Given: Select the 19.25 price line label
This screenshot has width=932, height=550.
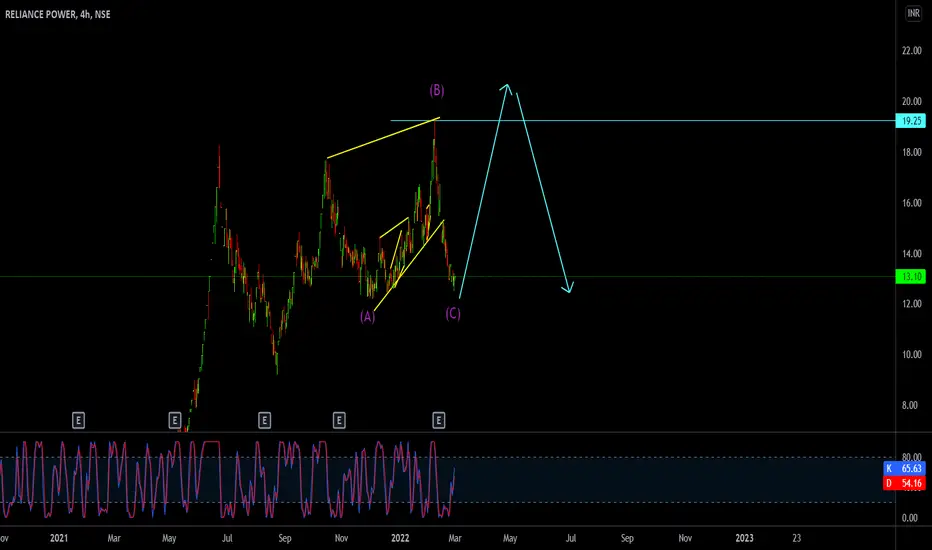Looking at the screenshot, I should click(911, 121).
